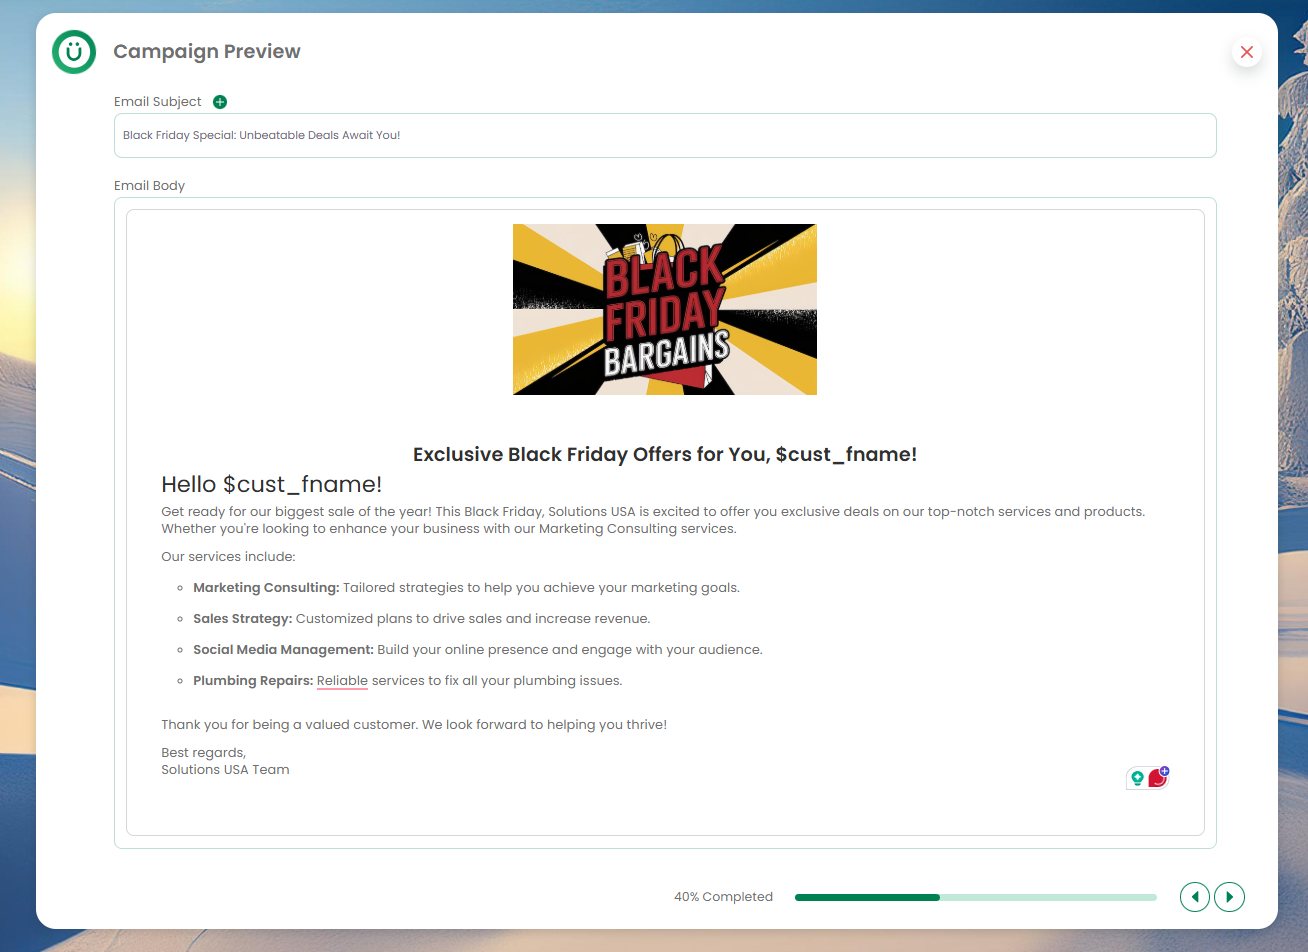Image resolution: width=1308 pixels, height=952 pixels.
Task: Close the Campaign Preview dialog
Action: tap(1246, 52)
